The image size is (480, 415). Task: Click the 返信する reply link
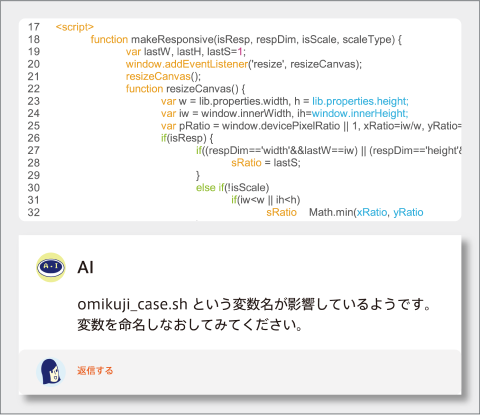95,371
